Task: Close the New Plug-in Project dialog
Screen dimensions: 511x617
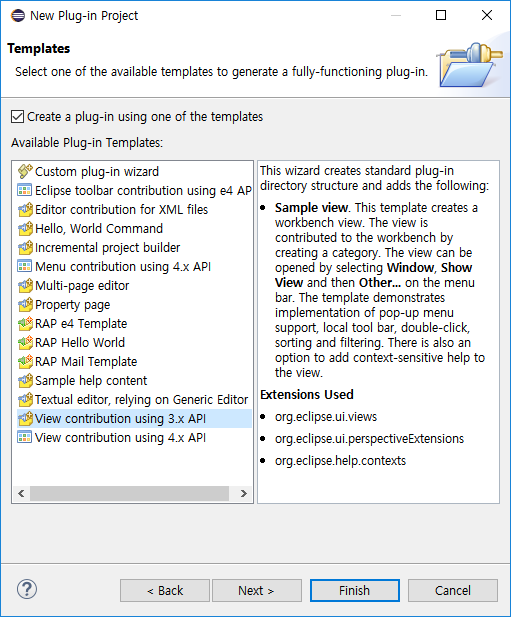Action: 487,15
